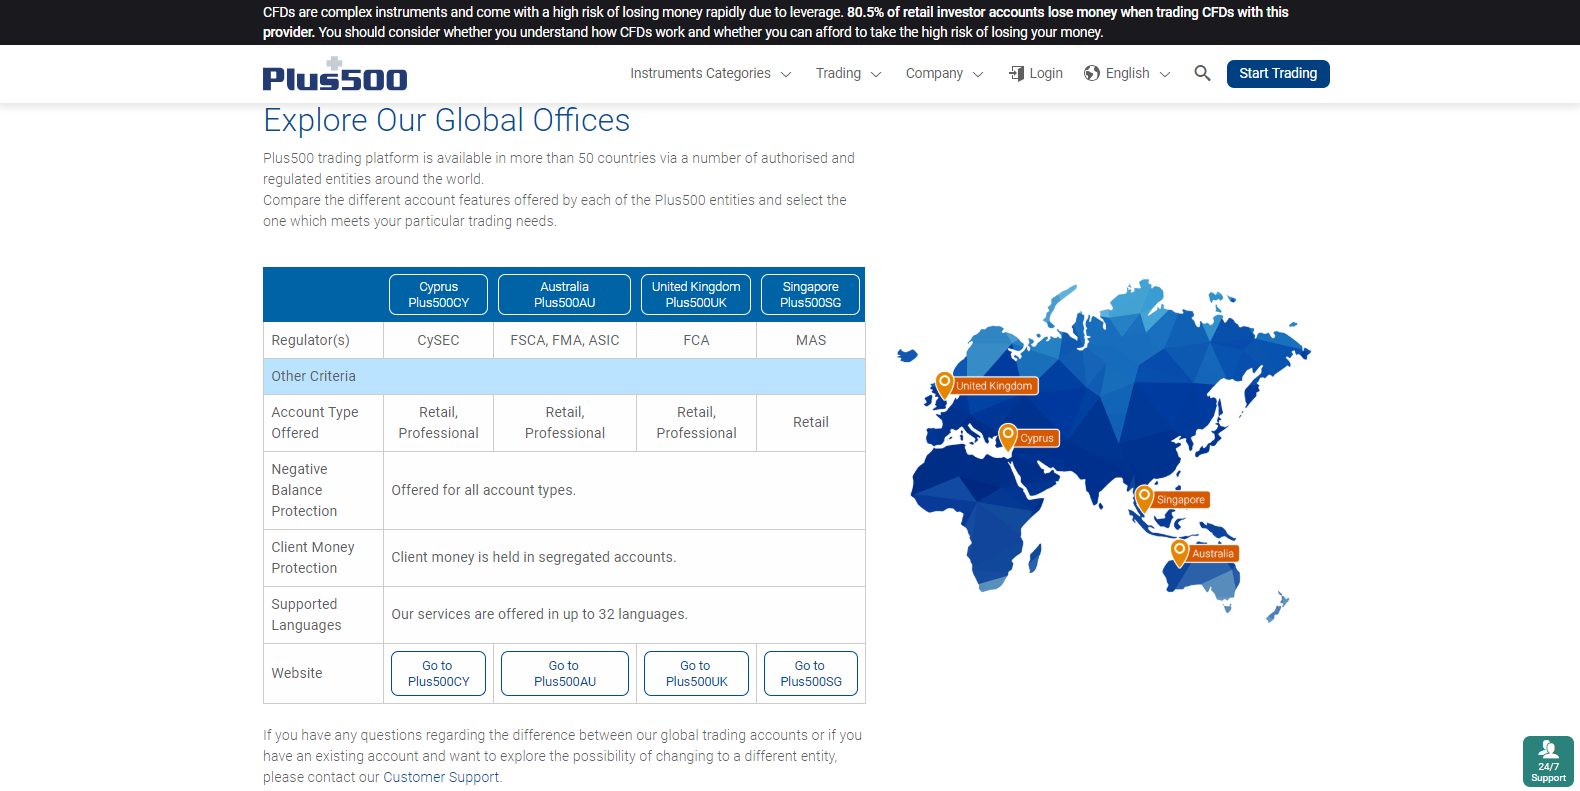Viewport: 1580px width, 791px height.
Task: Click the Singapore map pin
Action: [x=1145, y=498]
